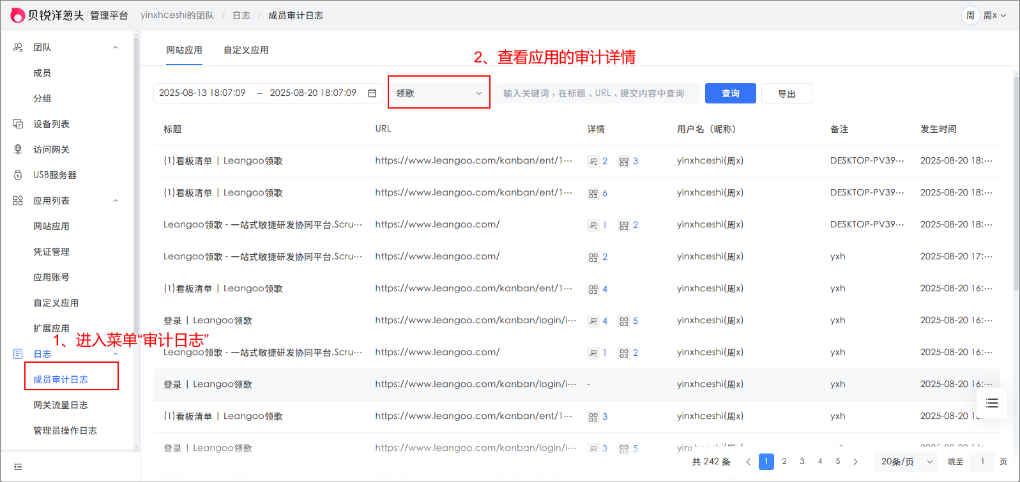This screenshot has width=1020, height=482.
Task: Click the 发生时间 column header
Action: click(938, 129)
